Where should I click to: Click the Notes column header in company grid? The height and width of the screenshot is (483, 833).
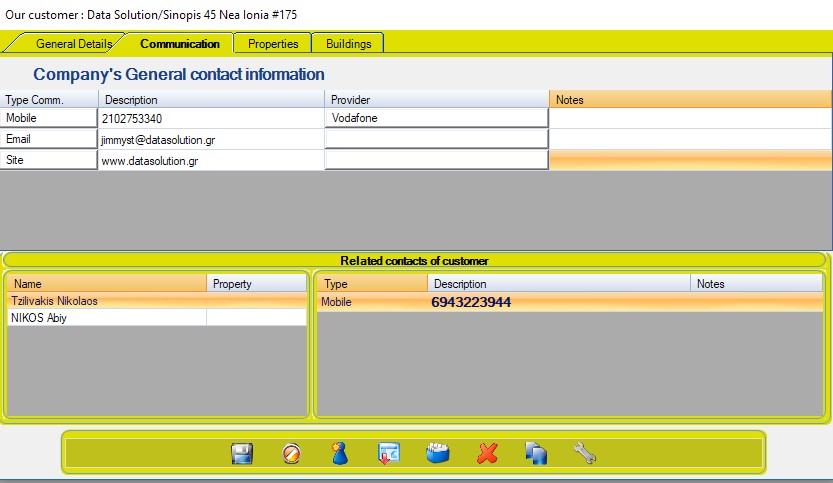pyautogui.click(x=690, y=100)
